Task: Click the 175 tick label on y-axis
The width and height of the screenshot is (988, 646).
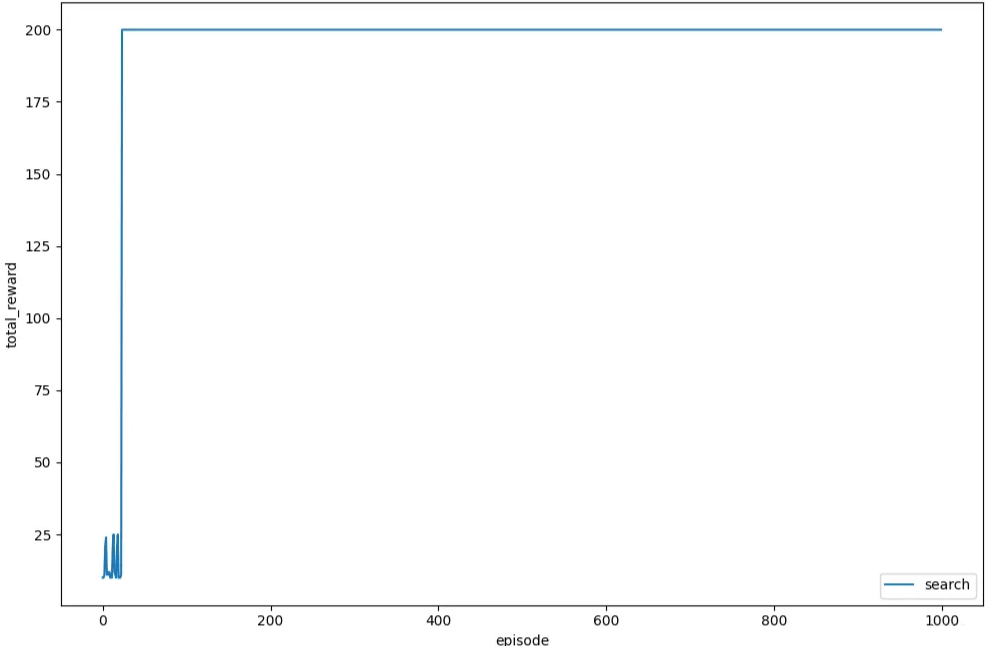Action: coord(42,102)
